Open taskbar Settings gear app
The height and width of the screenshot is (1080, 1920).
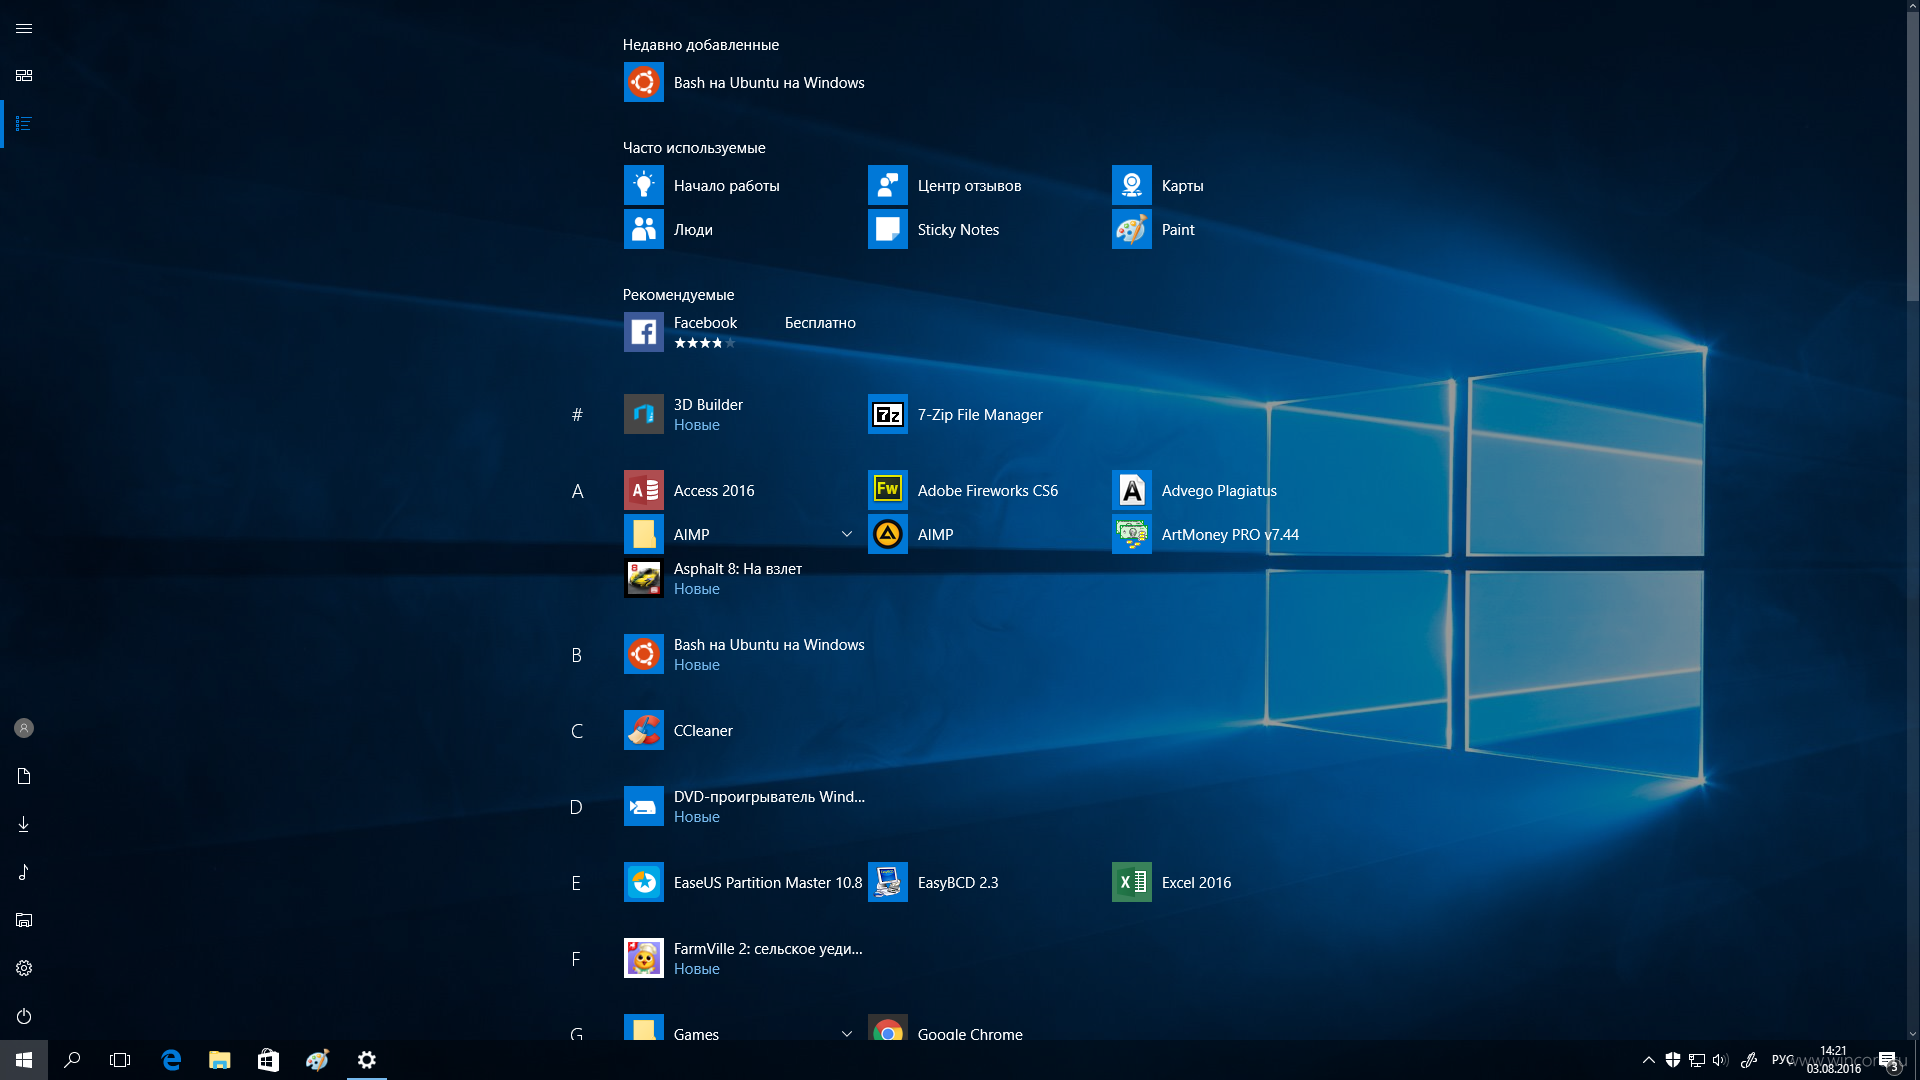pos(367,1060)
